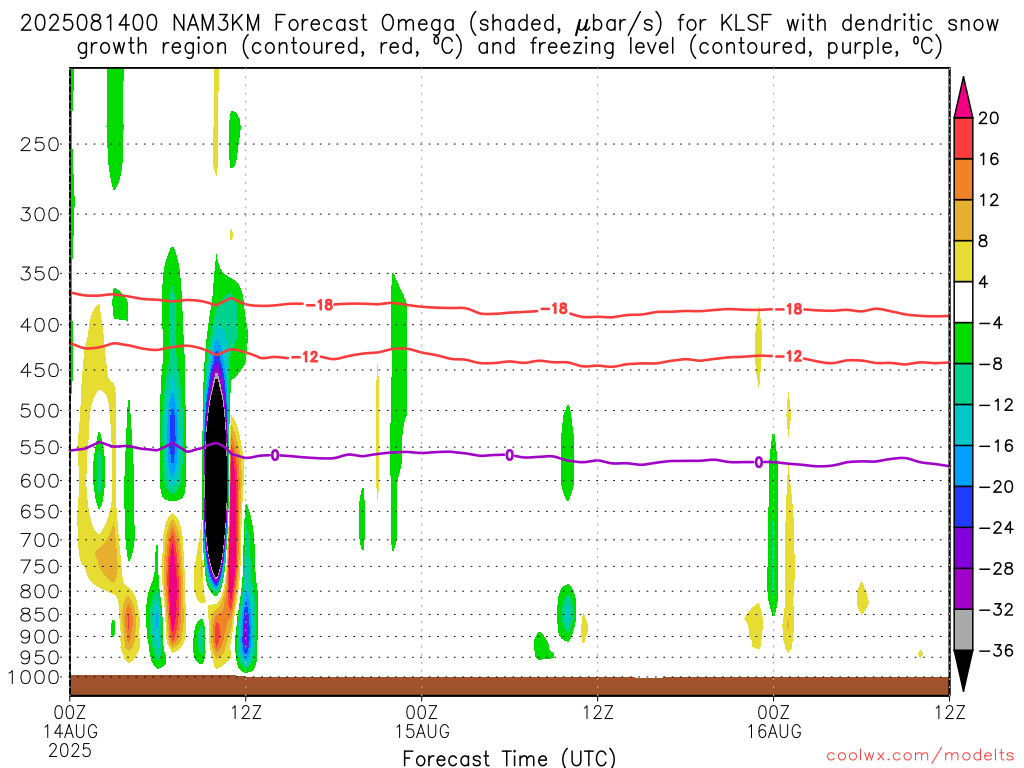Click the white -4 to 4 colorbar segment
Screen dimensions: 1024x768
coord(963,302)
